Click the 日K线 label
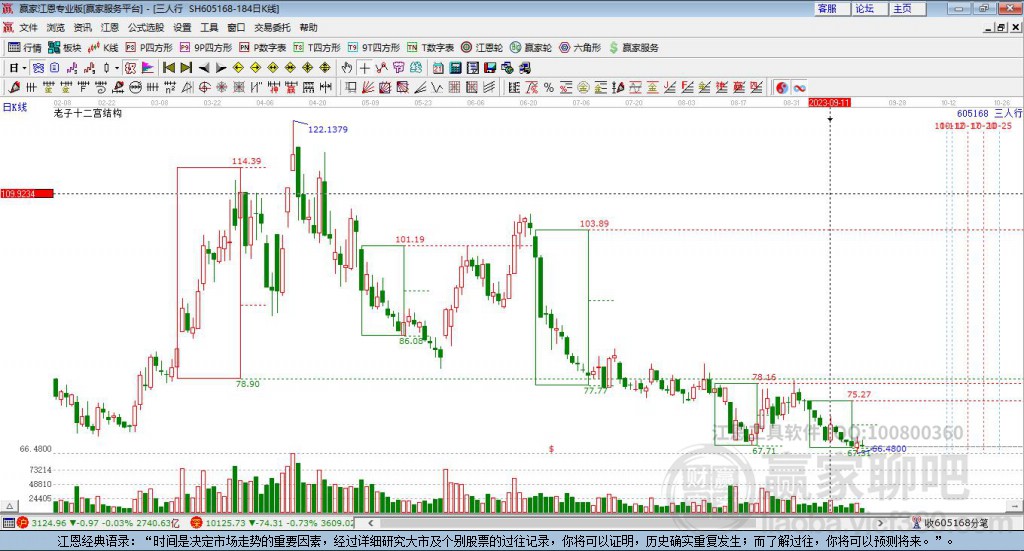This screenshot has height=551, width=1024. coord(15,107)
